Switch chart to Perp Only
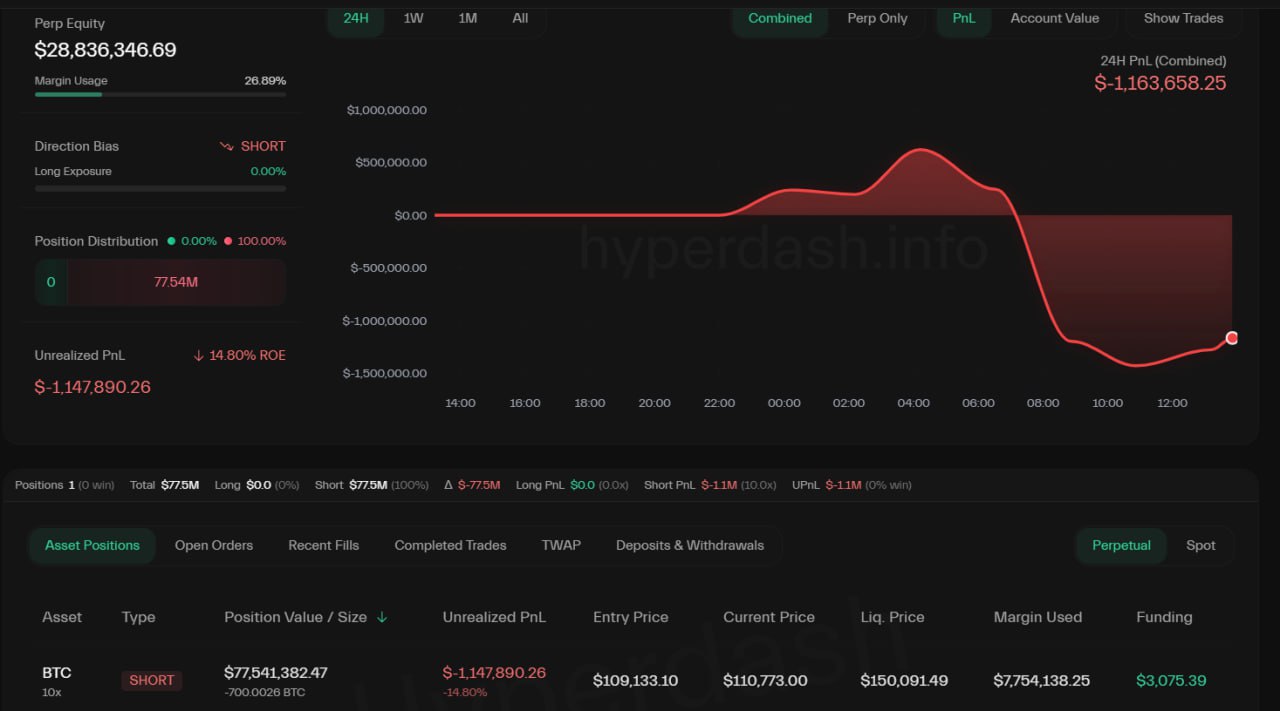1280x711 pixels. (x=877, y=18)
